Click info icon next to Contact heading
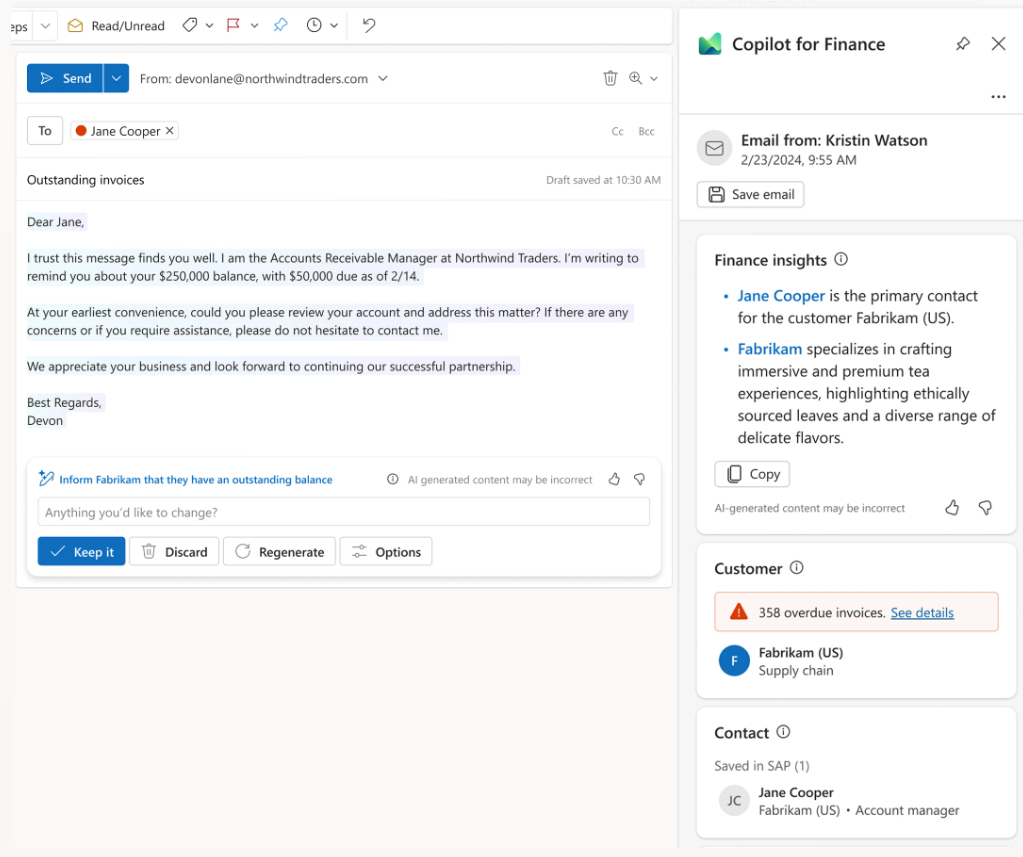The image size is (1023, 857). click(784, 732)
